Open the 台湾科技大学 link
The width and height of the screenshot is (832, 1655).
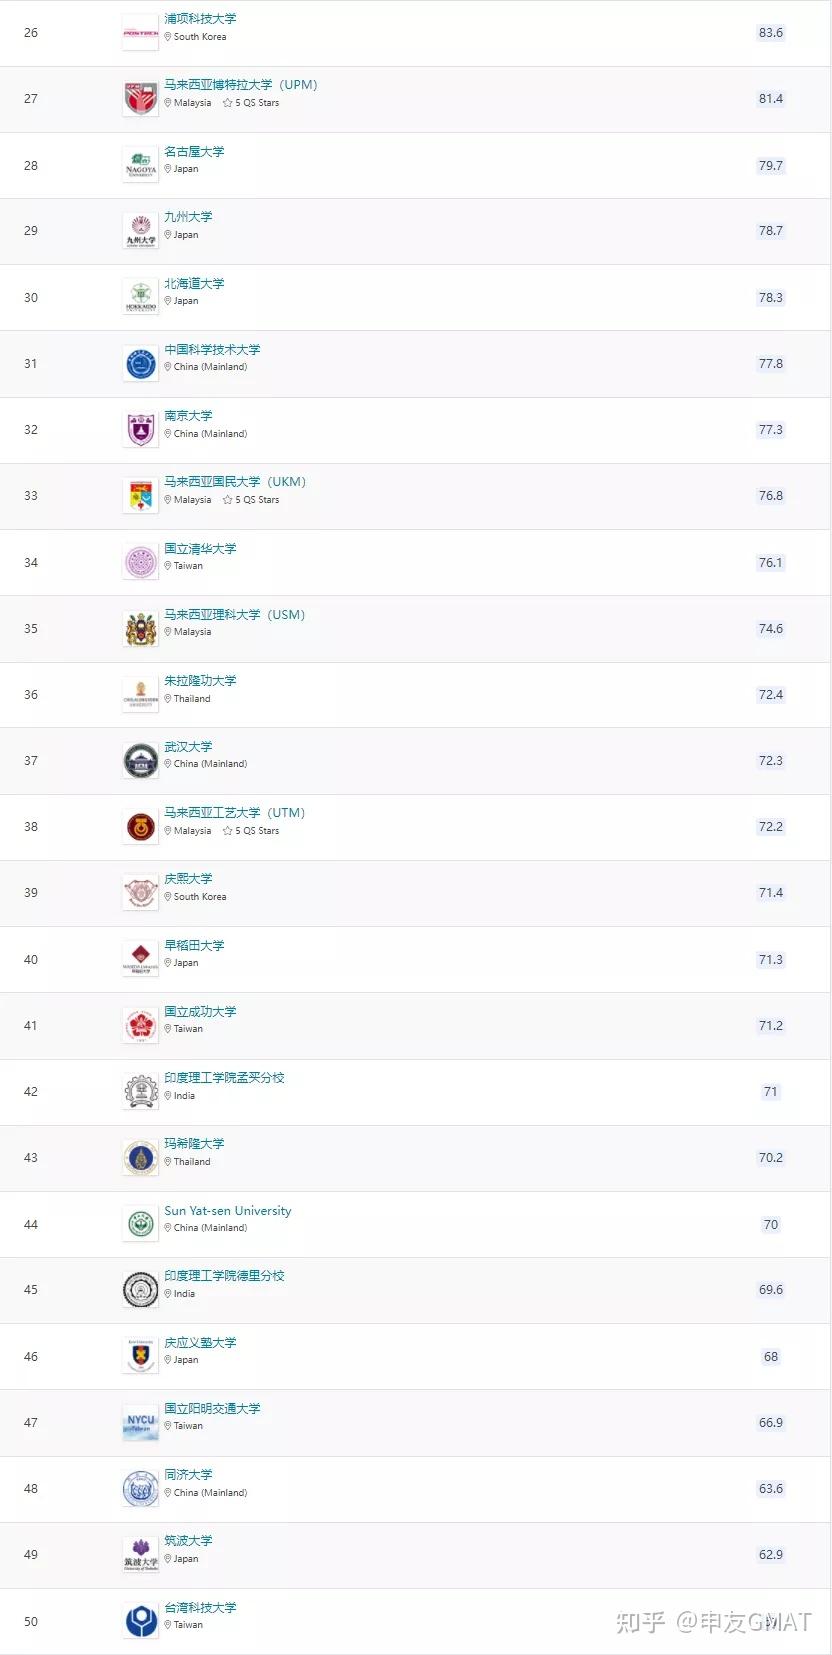point(200,1608)
